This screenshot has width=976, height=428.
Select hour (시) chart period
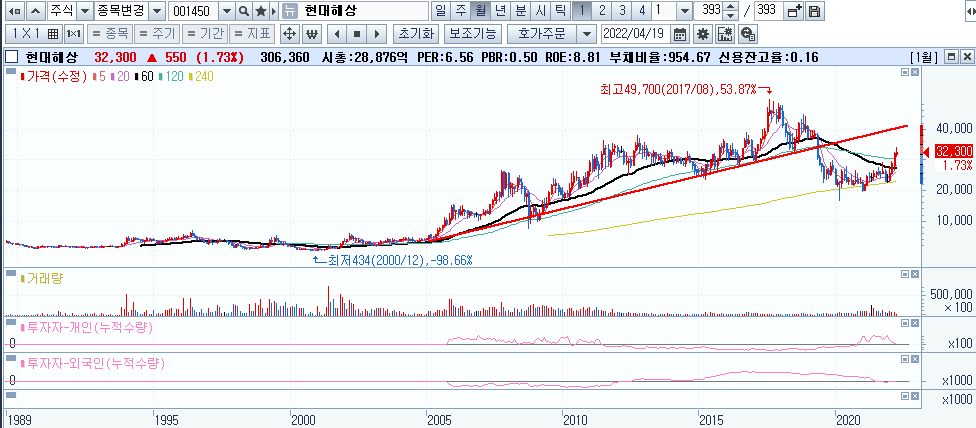[540, 11]
